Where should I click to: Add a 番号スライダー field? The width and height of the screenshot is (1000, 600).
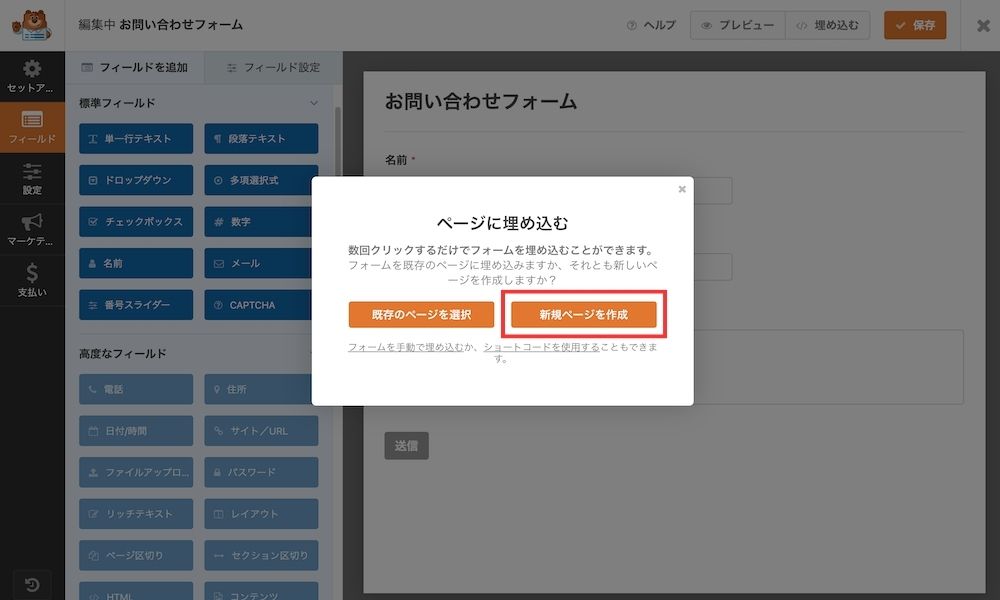point(136,305)
